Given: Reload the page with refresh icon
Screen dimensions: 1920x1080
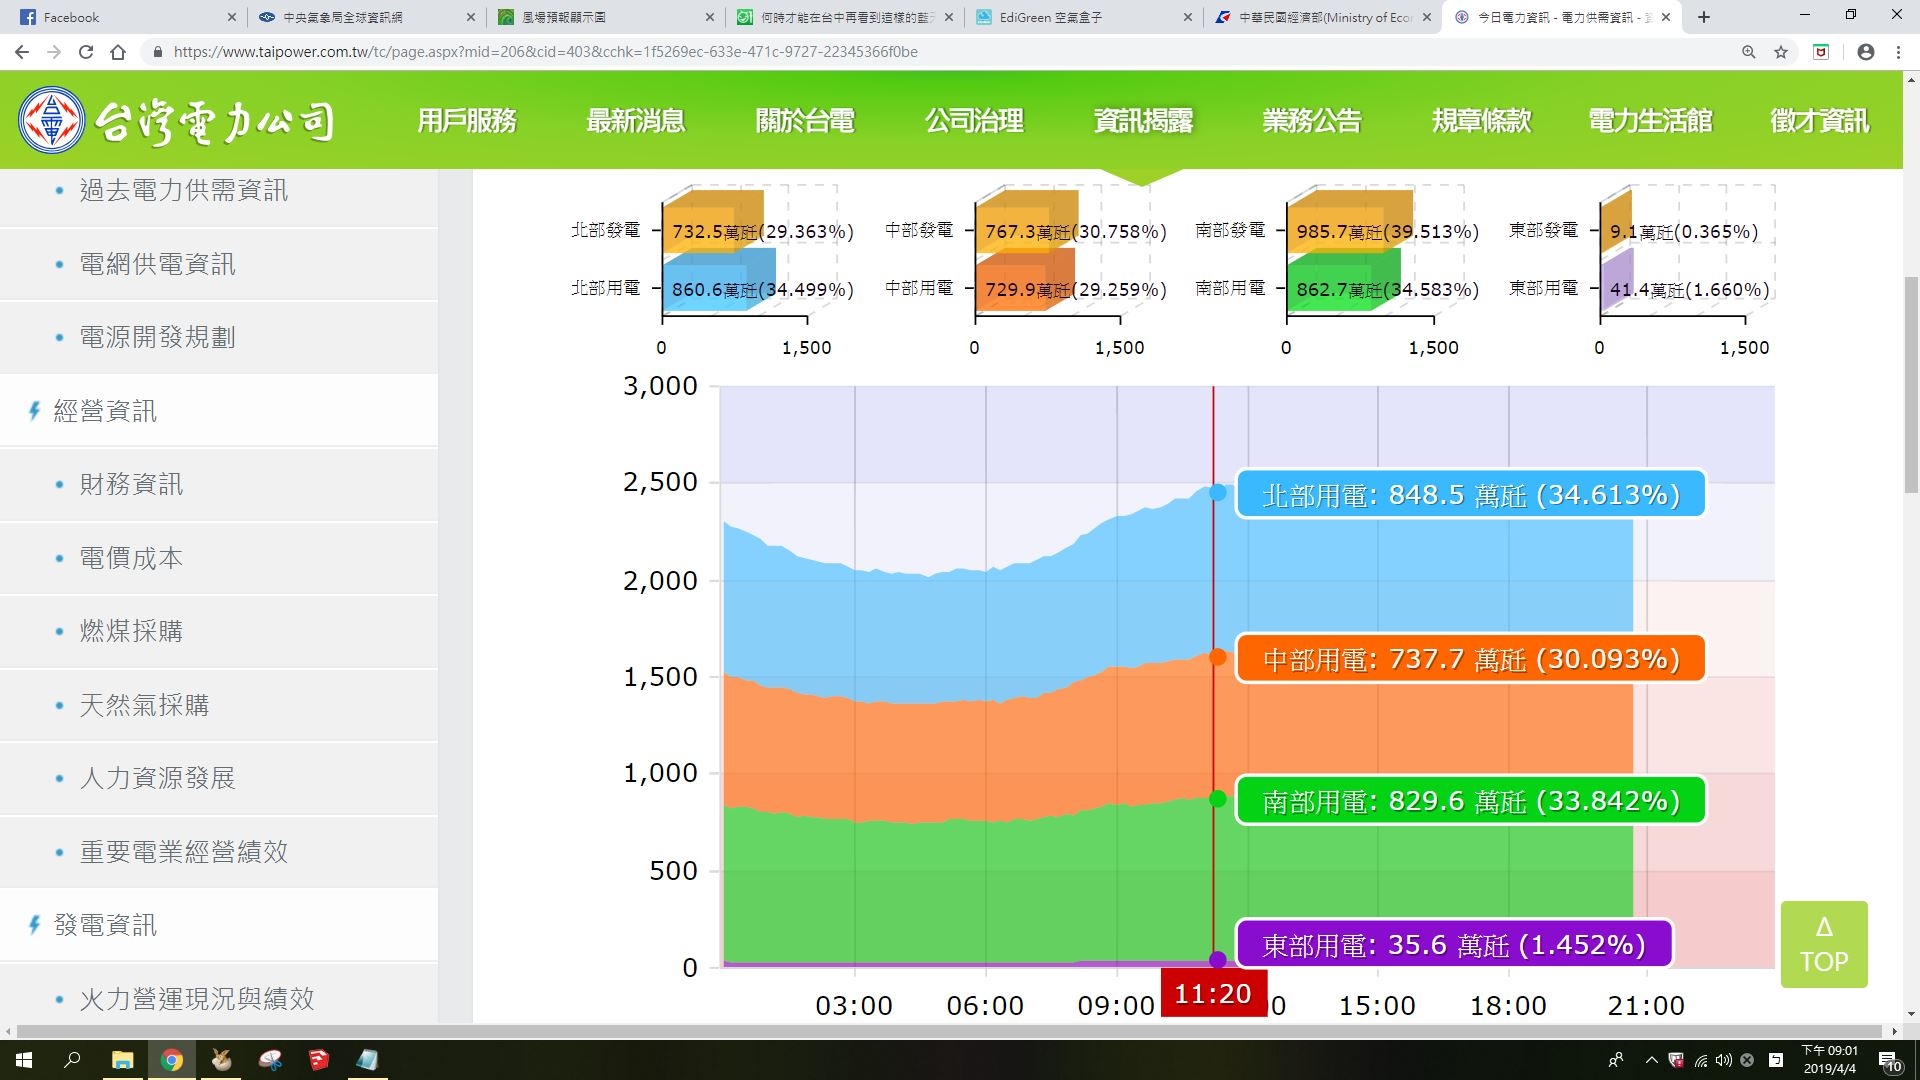Looking at the screenshot, I should pos(86,52).
